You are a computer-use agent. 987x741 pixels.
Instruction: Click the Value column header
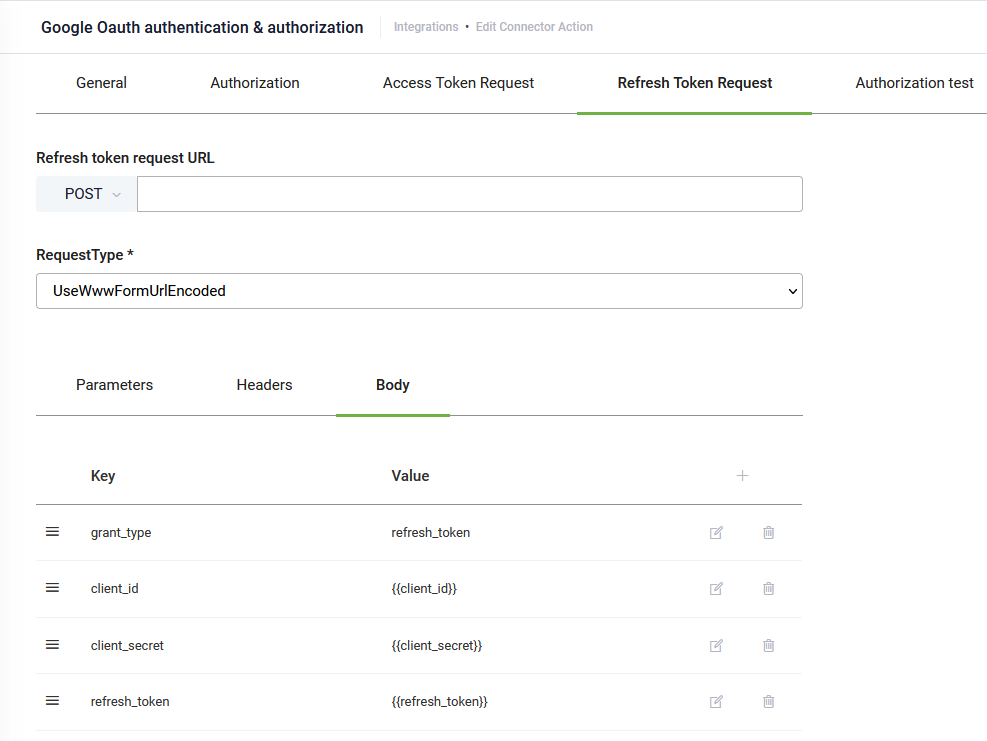[x=410, y=476]
